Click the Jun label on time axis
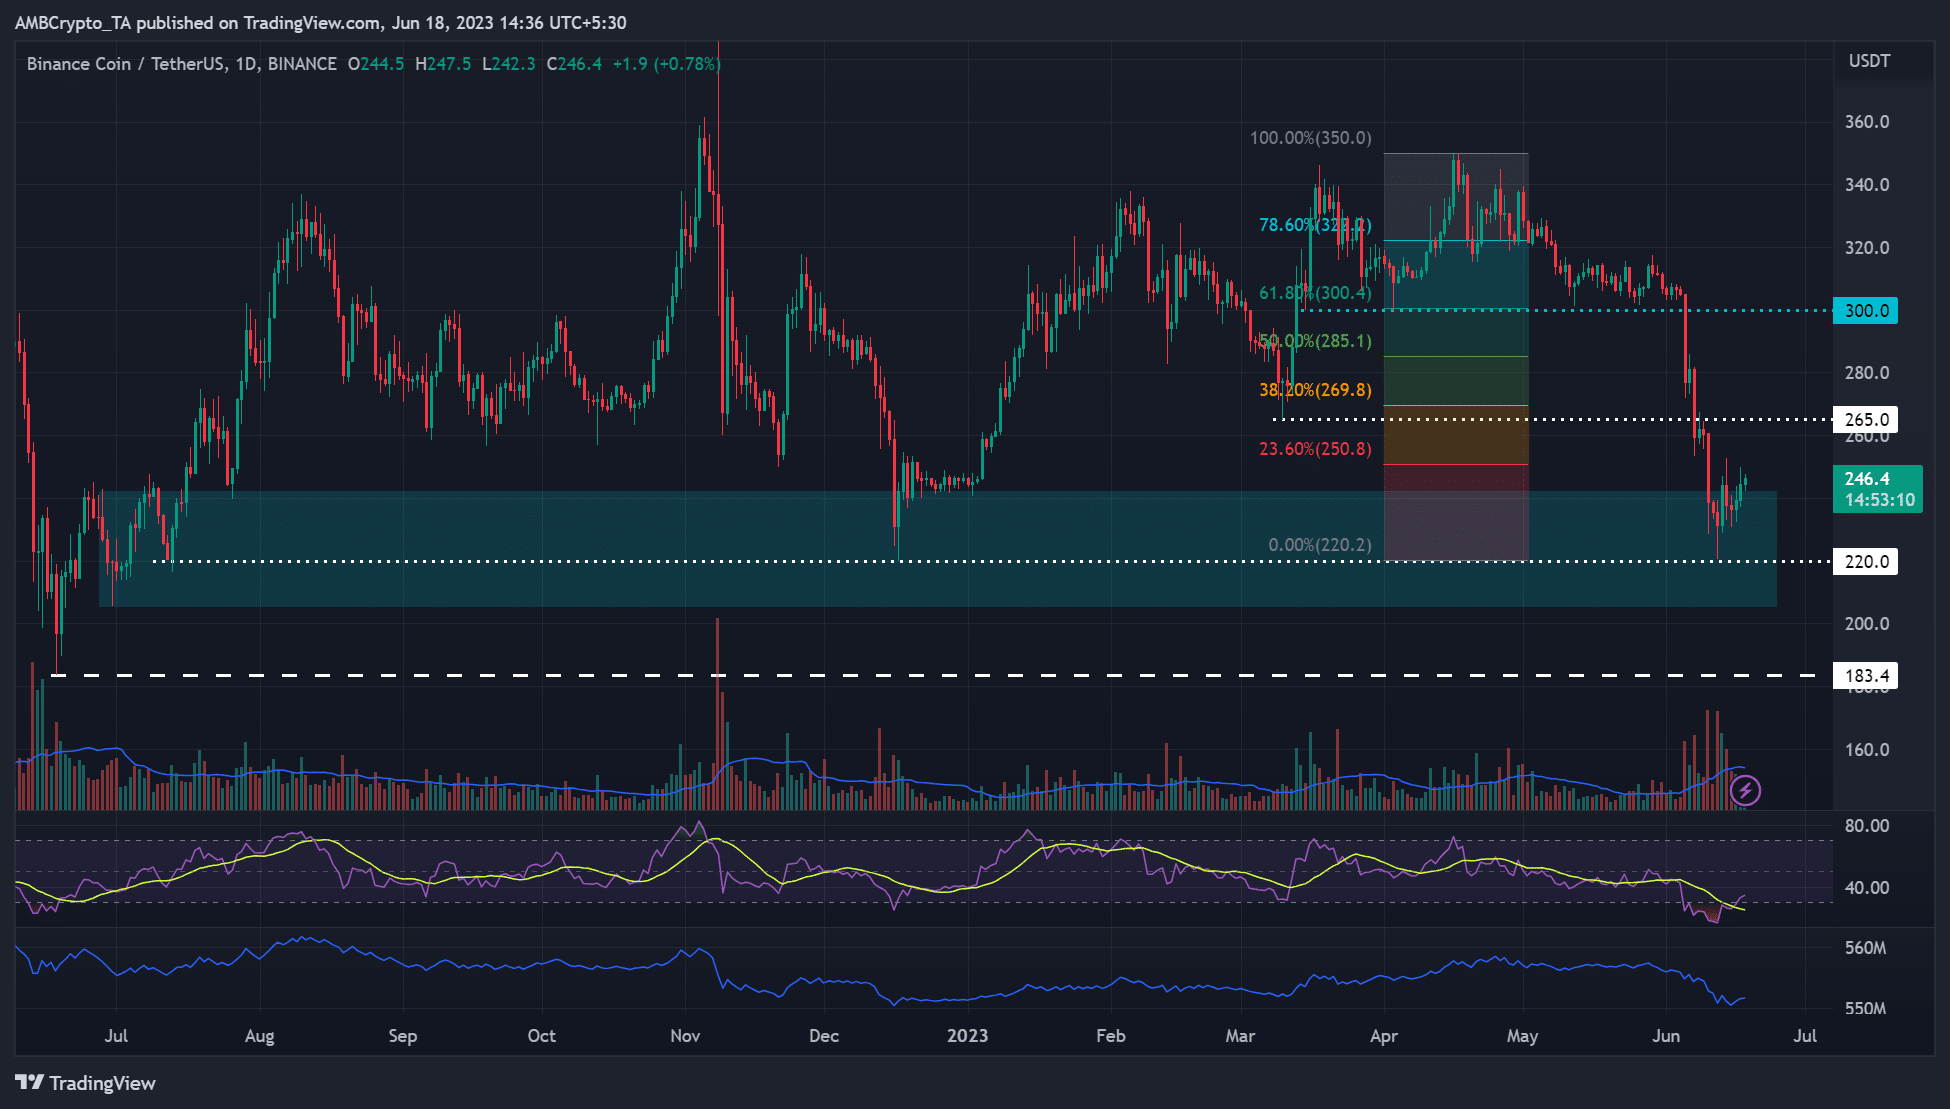This screenshot has width=1950, height=1109. (x=1666, y=1036)
